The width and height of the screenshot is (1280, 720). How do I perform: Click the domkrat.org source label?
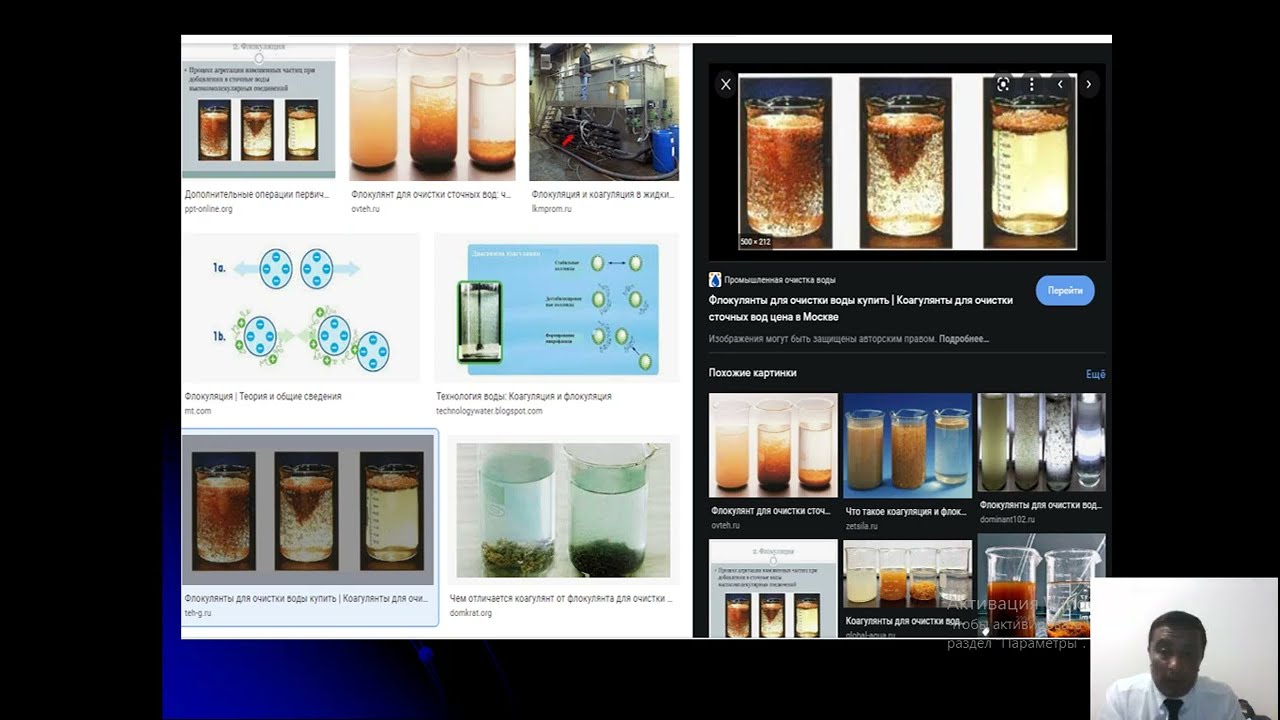pyautogui.click(x=471, y=612)
